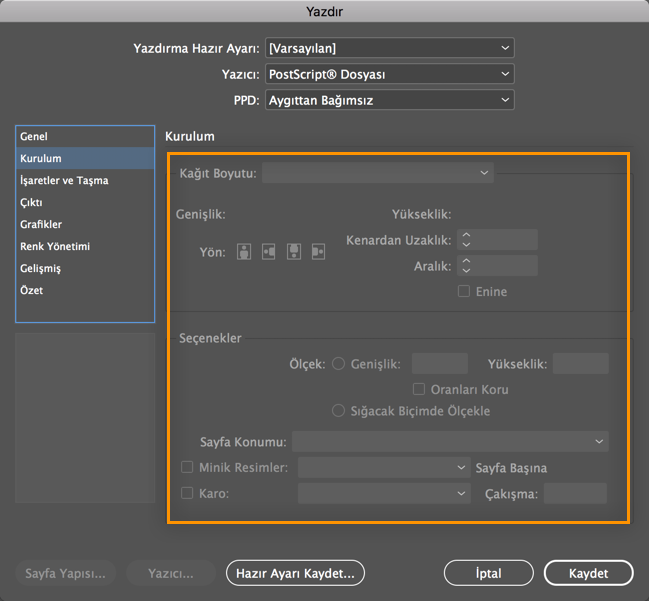Click the Kaydet button
Image resolution: width=649 pixels, height=601 pixels.
click(x=589, y=573)
